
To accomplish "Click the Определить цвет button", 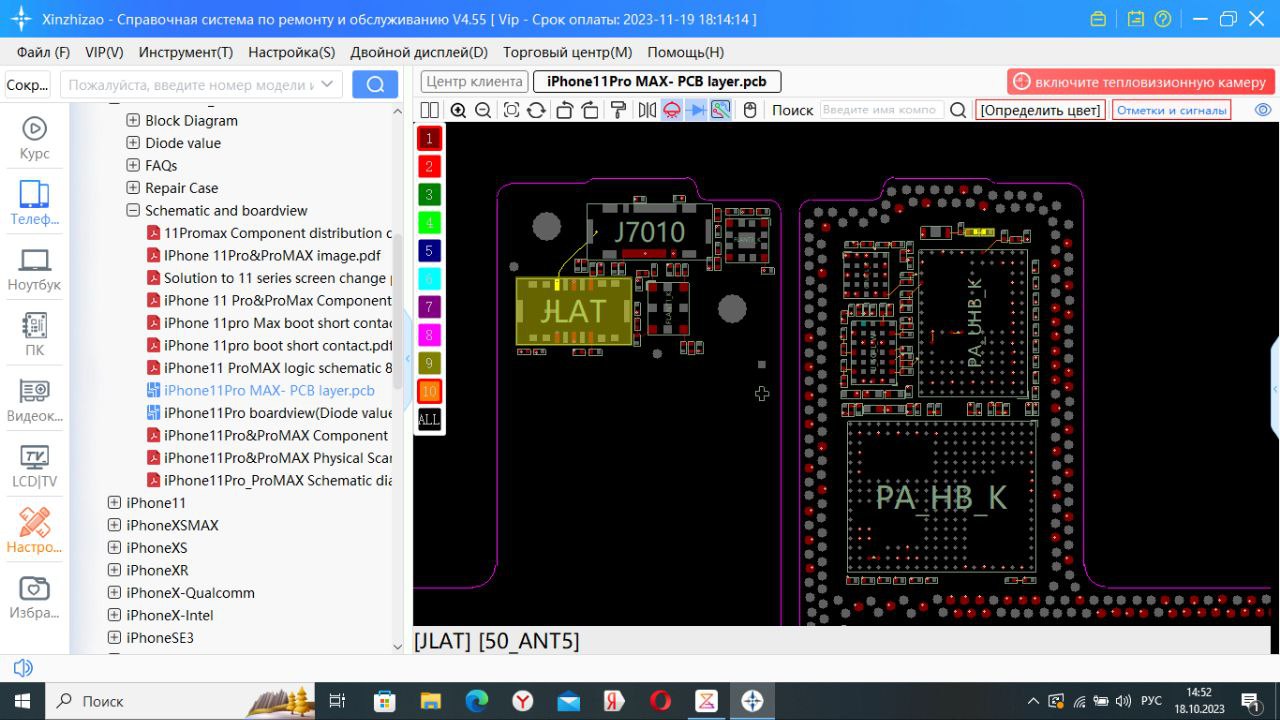I will coord(1040,110).
